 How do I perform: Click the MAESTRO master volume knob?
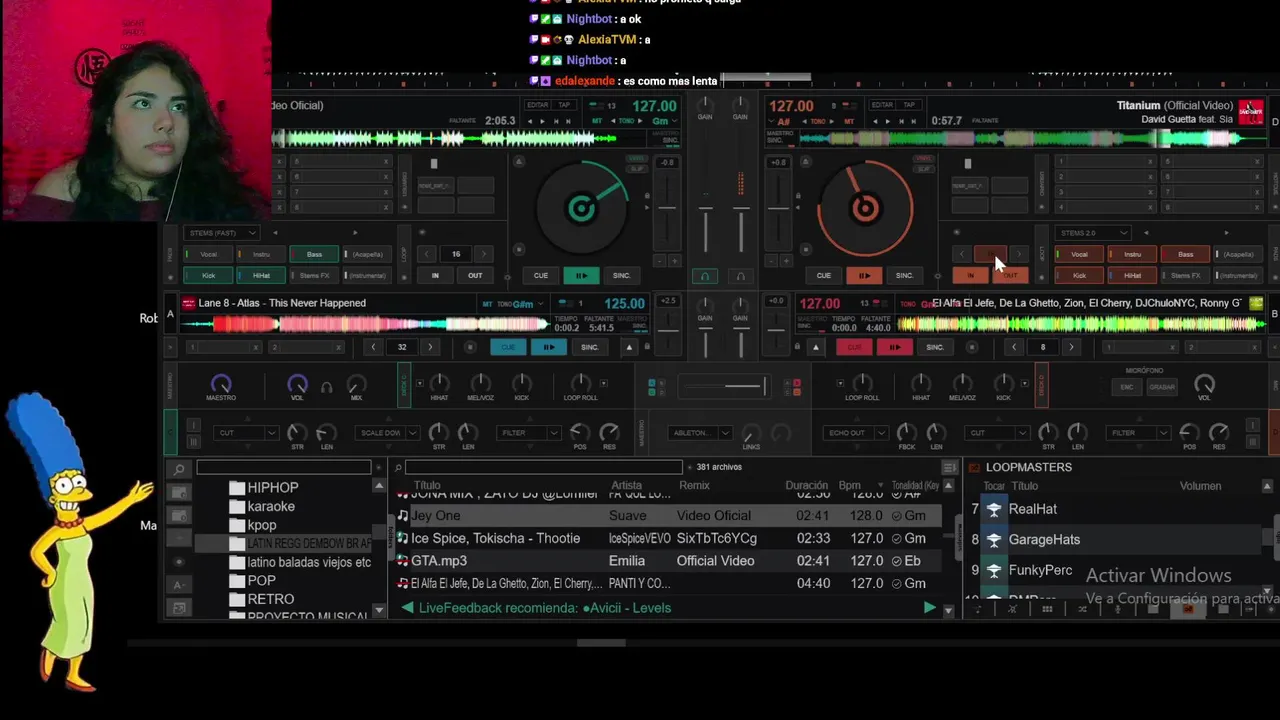click(221, 383)
